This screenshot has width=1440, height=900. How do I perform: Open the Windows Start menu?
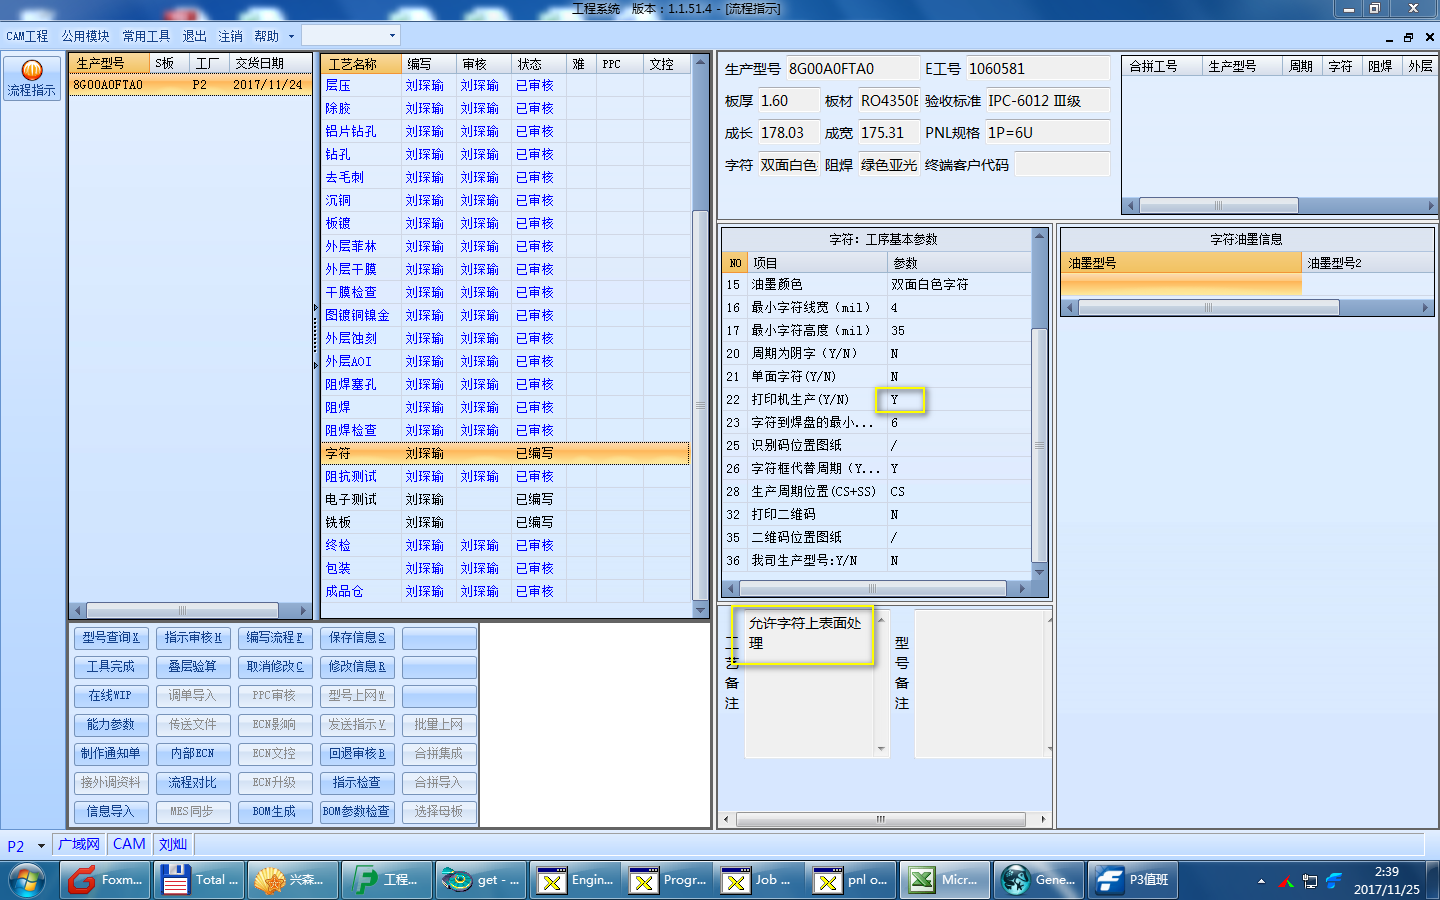tap(27, 880)
